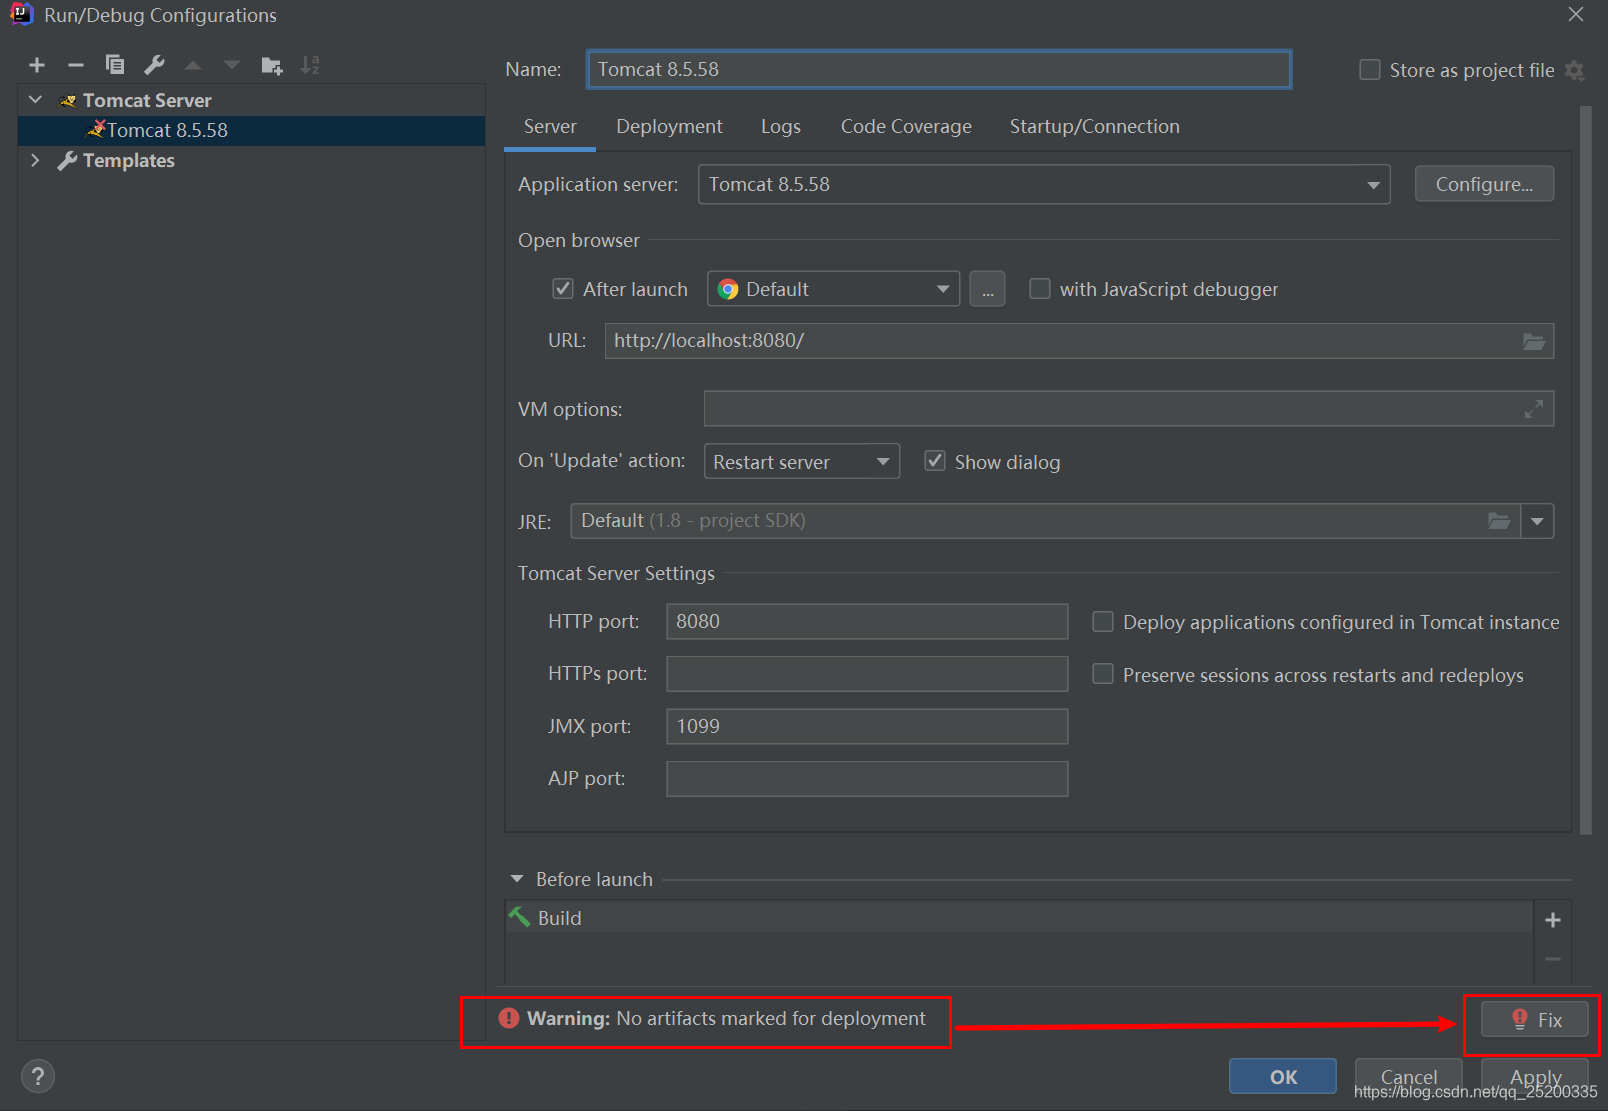Enable Preserve sessions across restarts
This screenshot has width=1608, height=1111.
point(1103,674)
